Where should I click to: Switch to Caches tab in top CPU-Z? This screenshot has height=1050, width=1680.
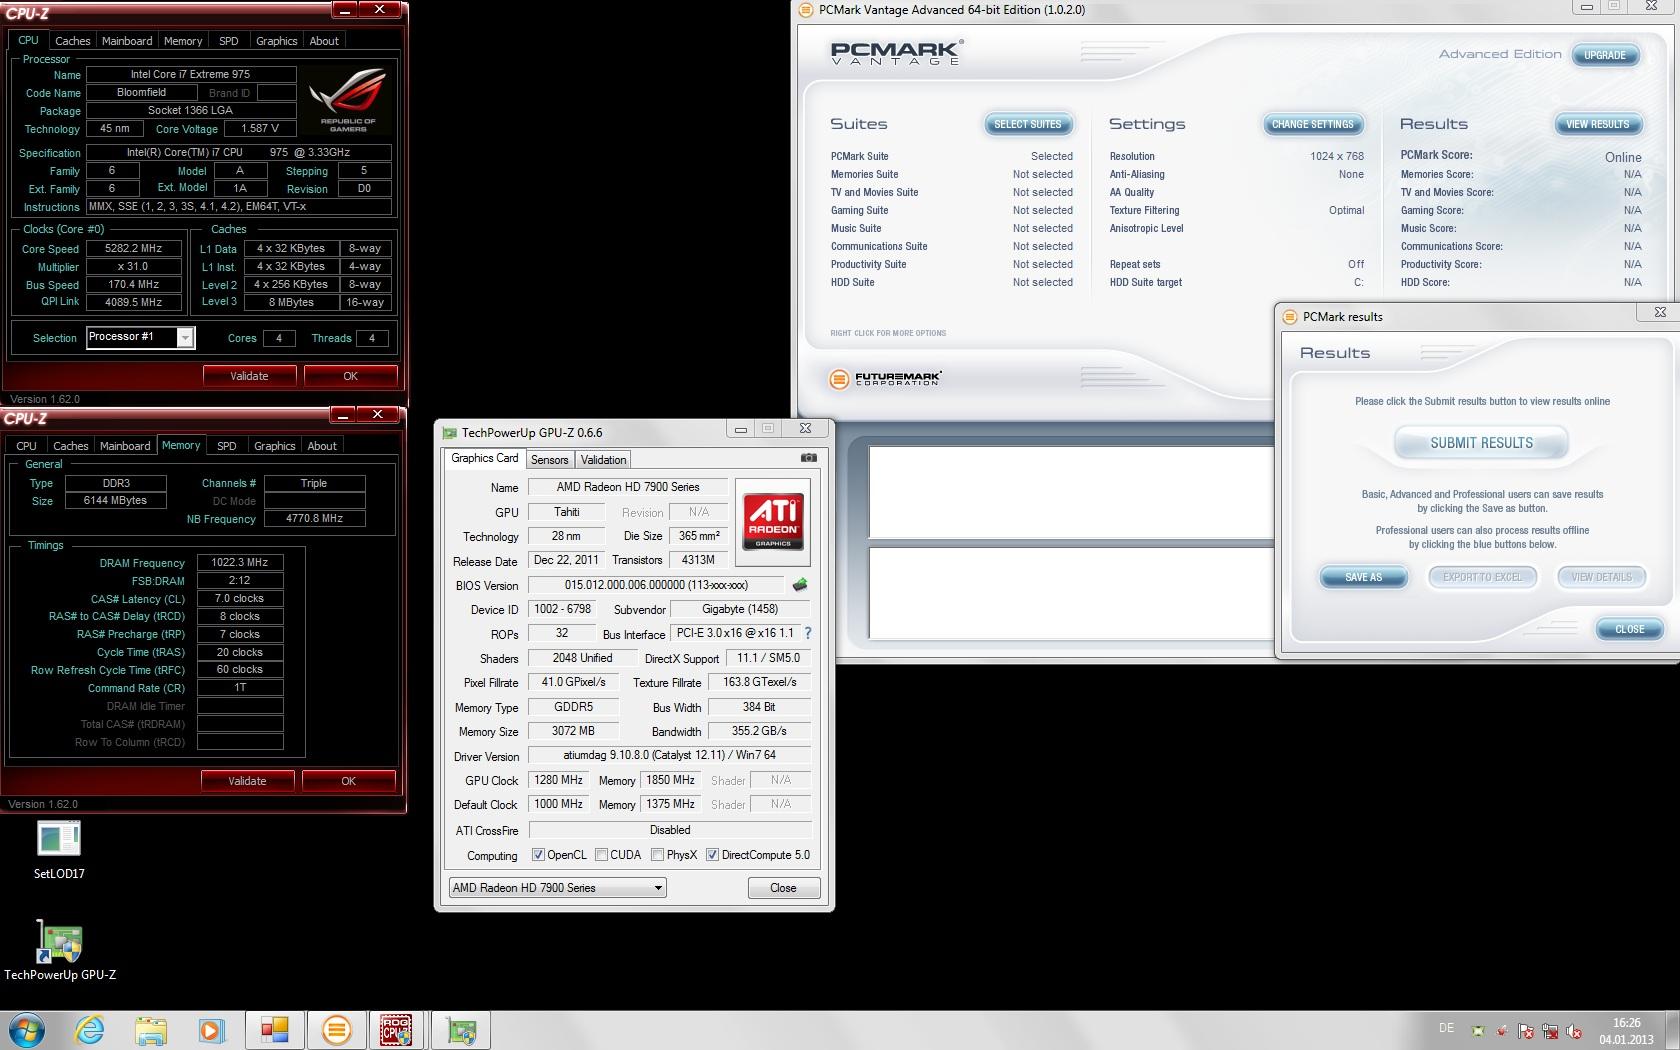(x=72, y=41)
